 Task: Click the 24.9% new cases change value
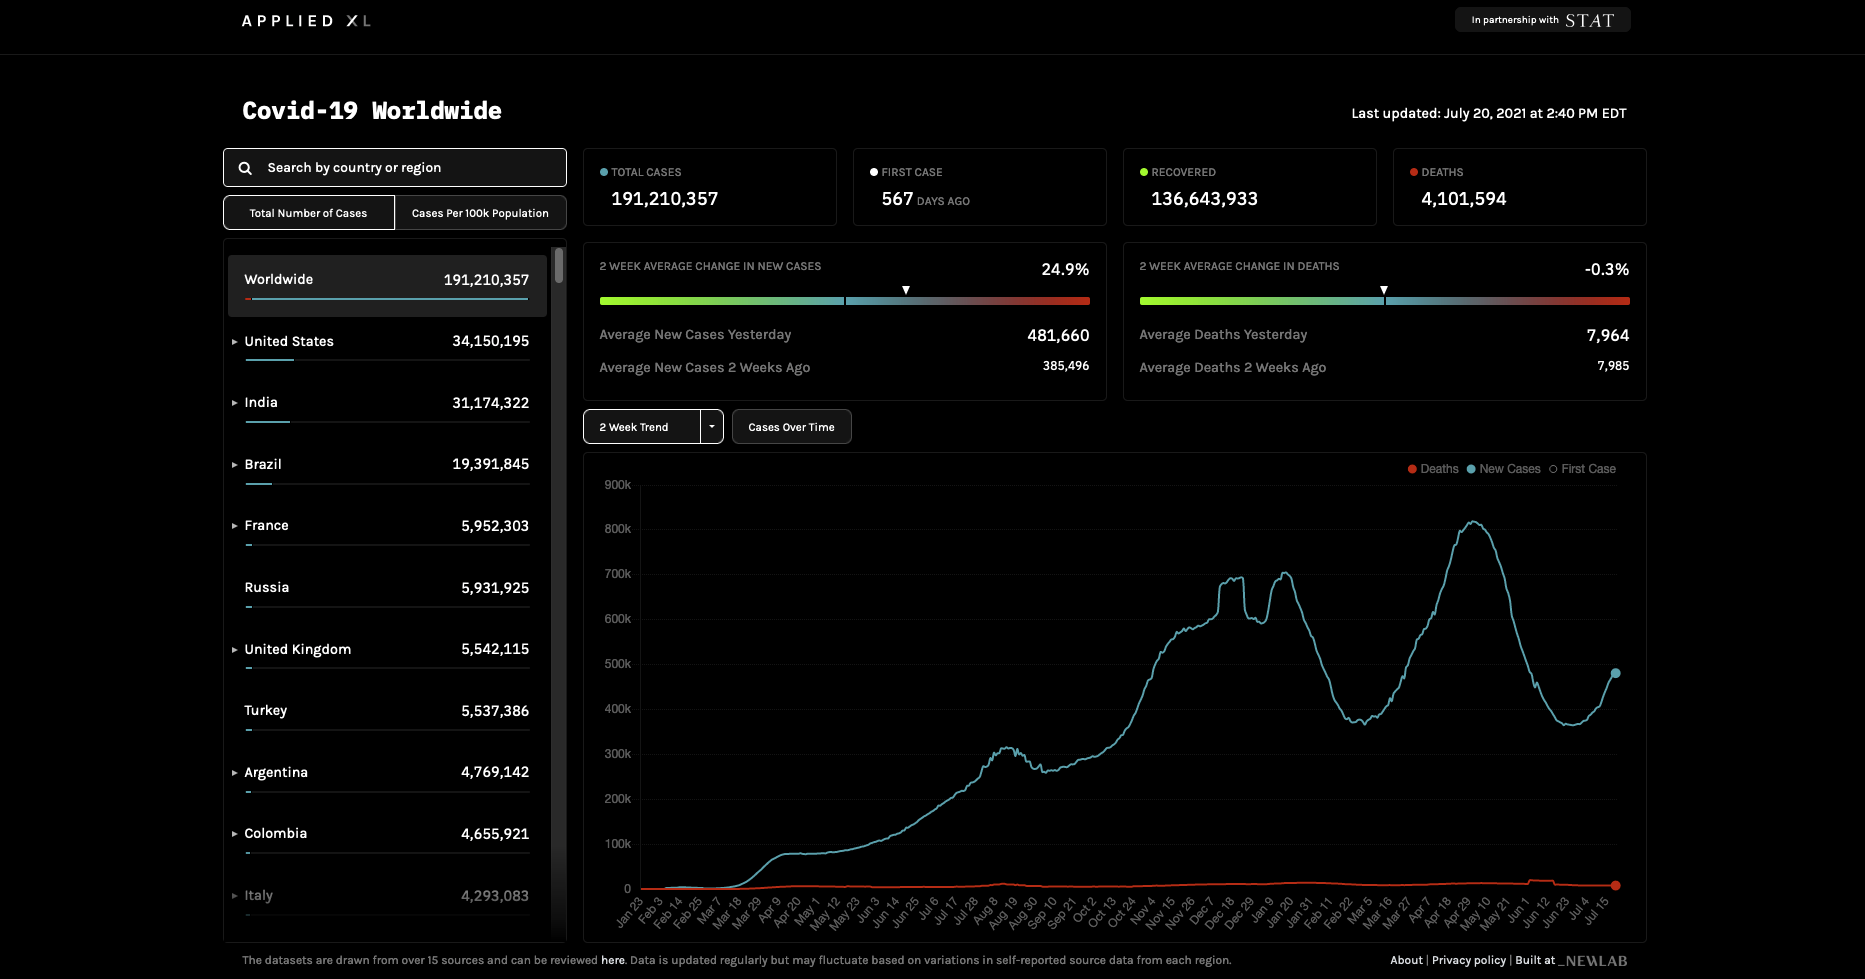pyautogui.click(x=1065, y=269)
